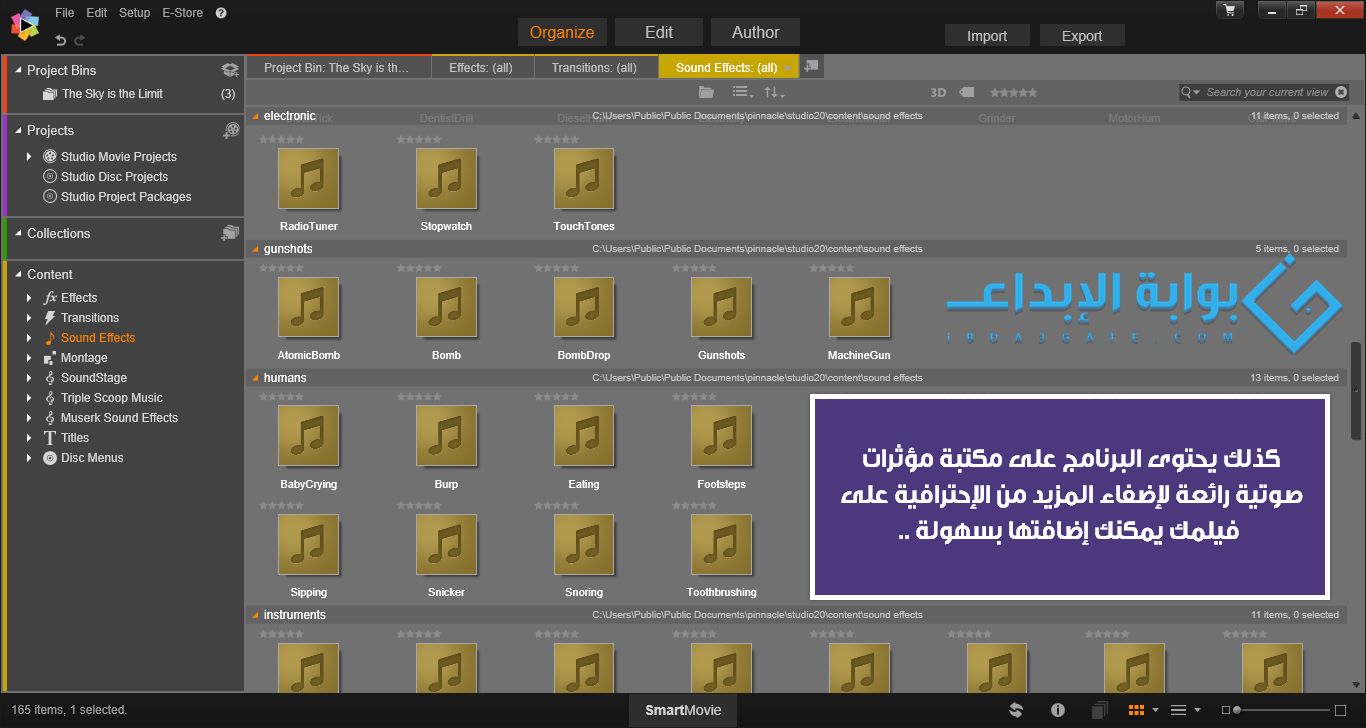Switch to details list view

point(1178,710)
